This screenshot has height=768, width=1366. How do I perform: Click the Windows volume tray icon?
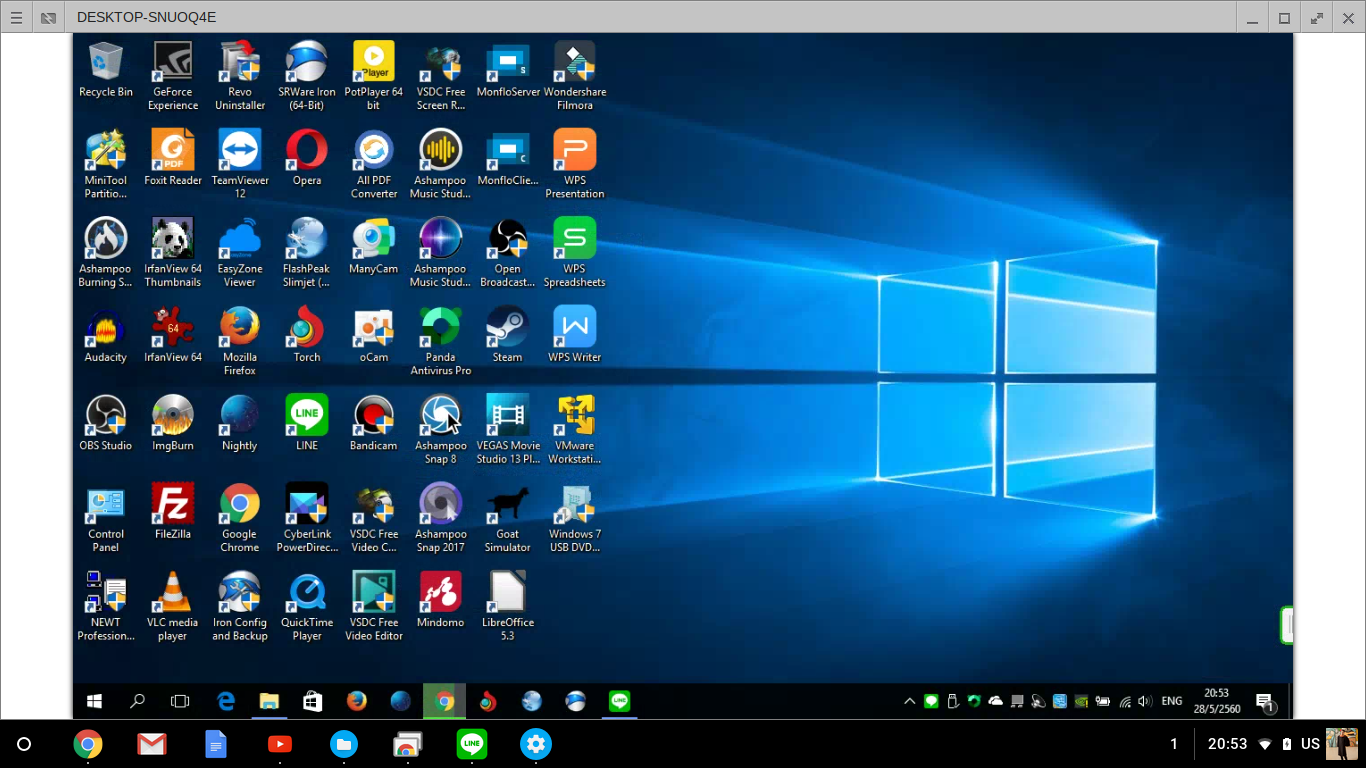(1145, 702)
